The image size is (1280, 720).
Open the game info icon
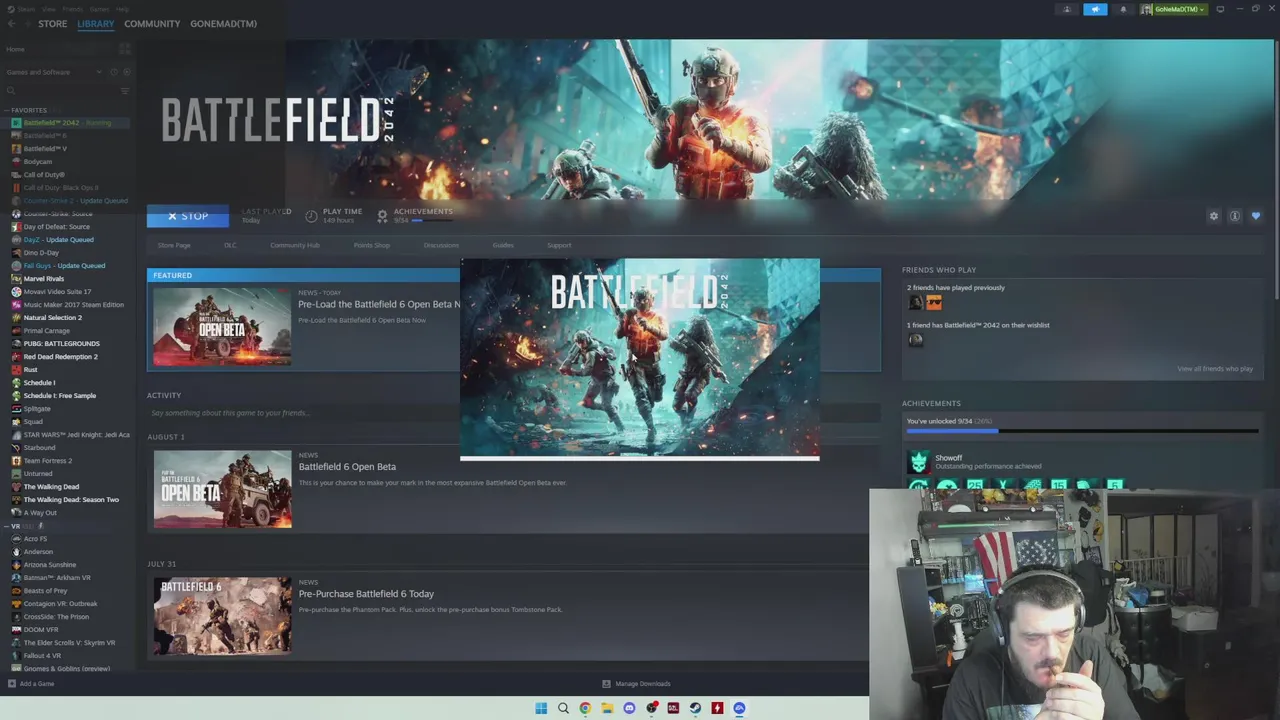pyautogui.click(x=1235, y=216)
